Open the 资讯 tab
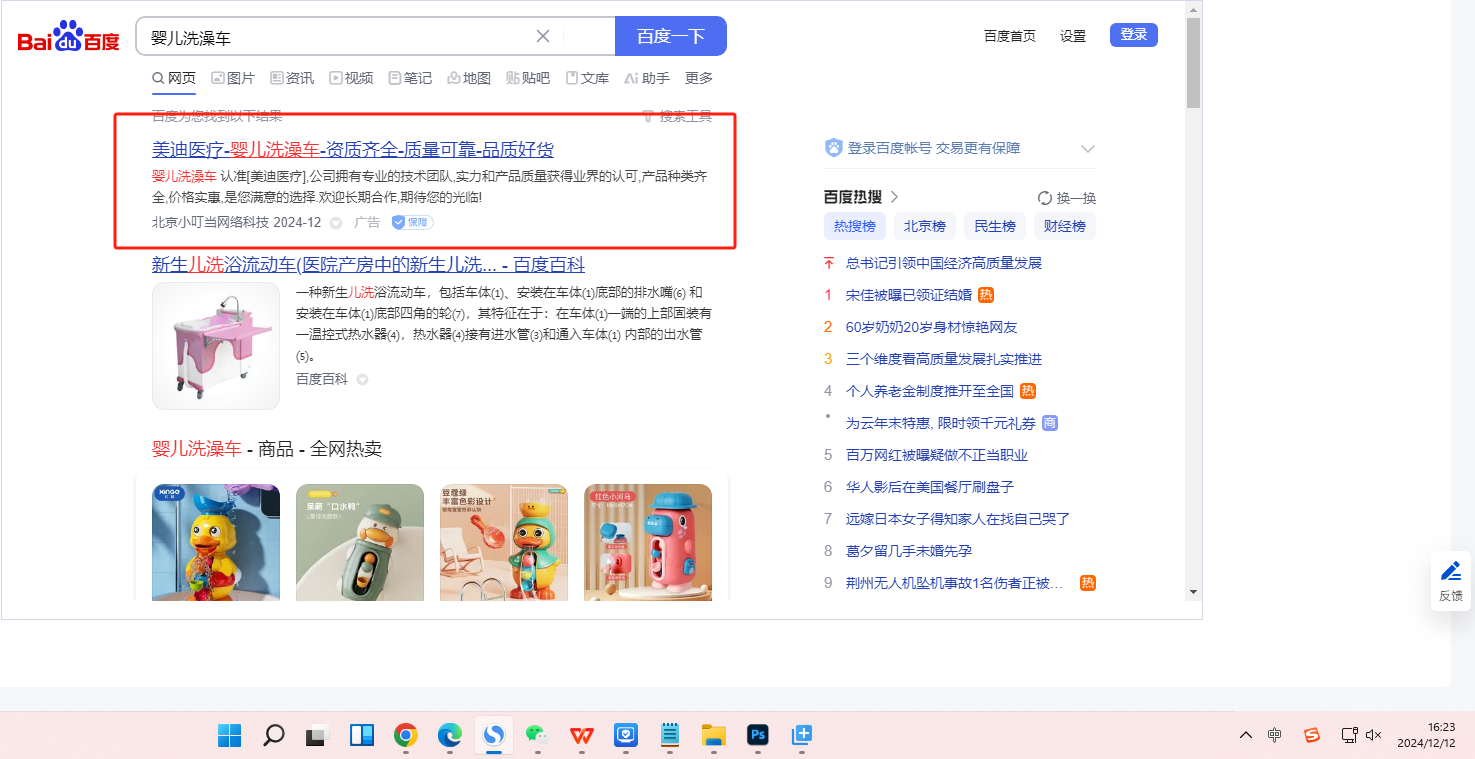The width and height of the screenshot is (1475, 759). [292, 78]
